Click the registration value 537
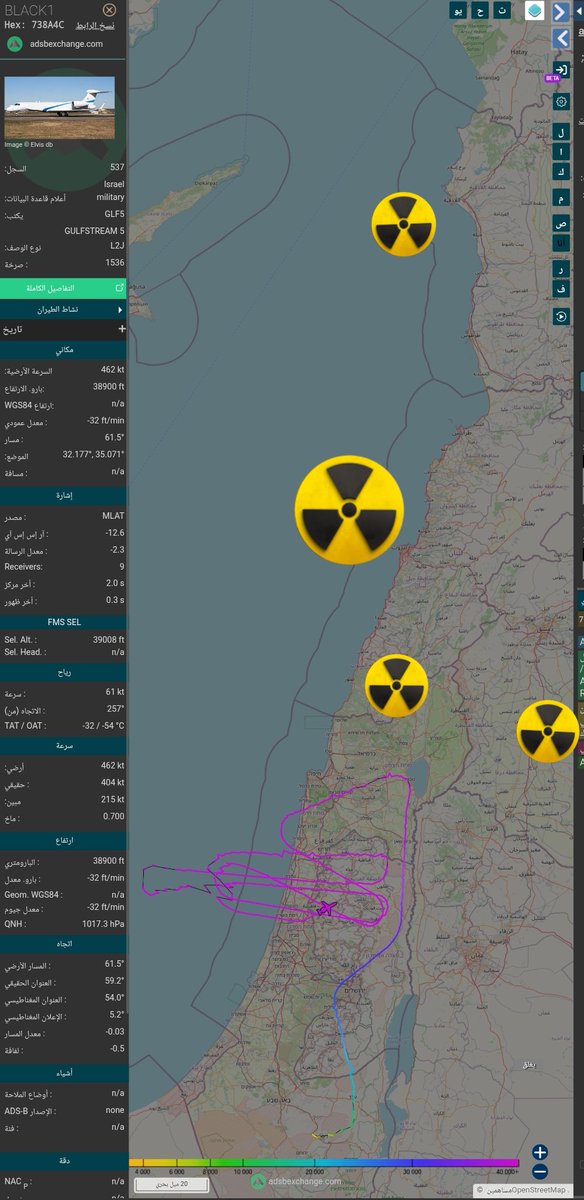The width and height of the screenshot is (584, 1200). point(117,167)
